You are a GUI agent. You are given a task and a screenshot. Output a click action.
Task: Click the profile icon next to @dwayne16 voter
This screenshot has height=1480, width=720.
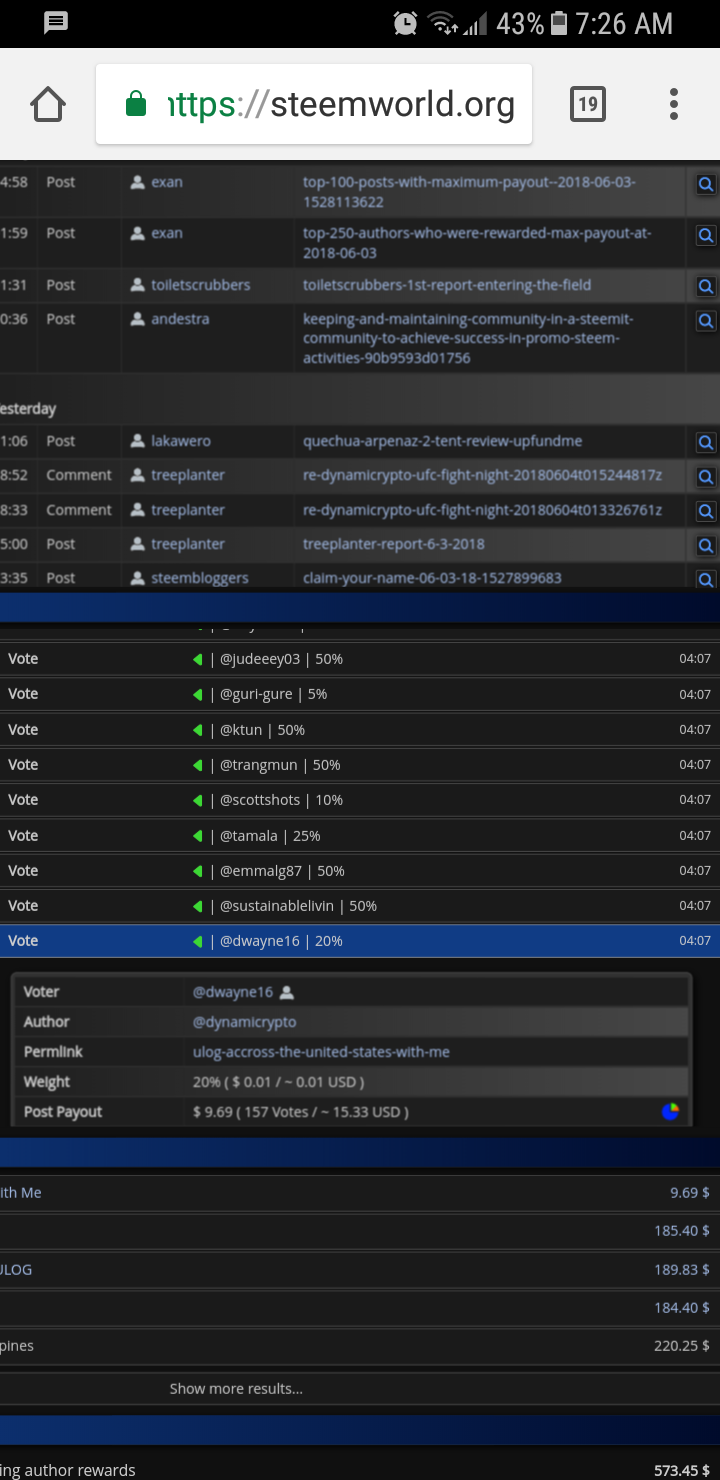click(287, 992)
